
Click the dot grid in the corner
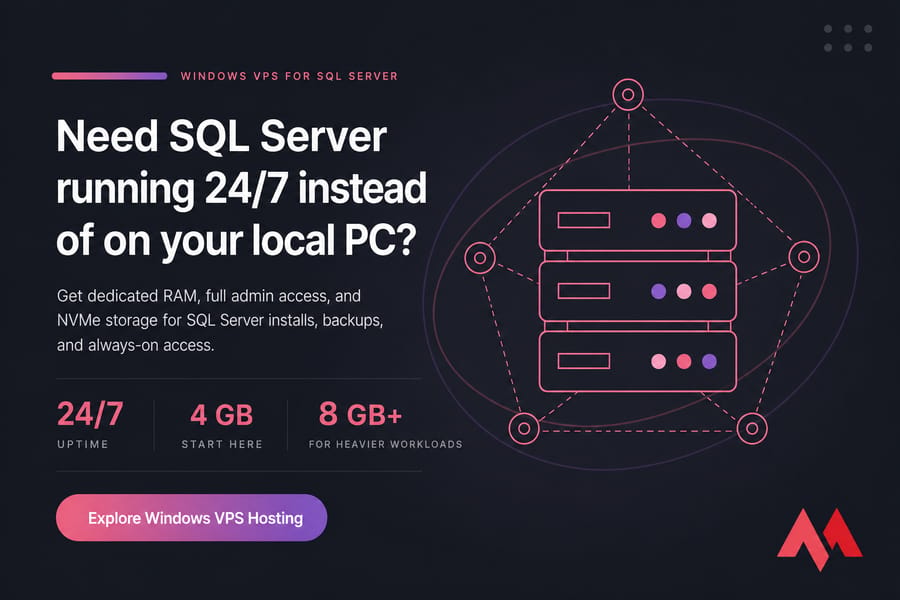click(x=848, y=38)
